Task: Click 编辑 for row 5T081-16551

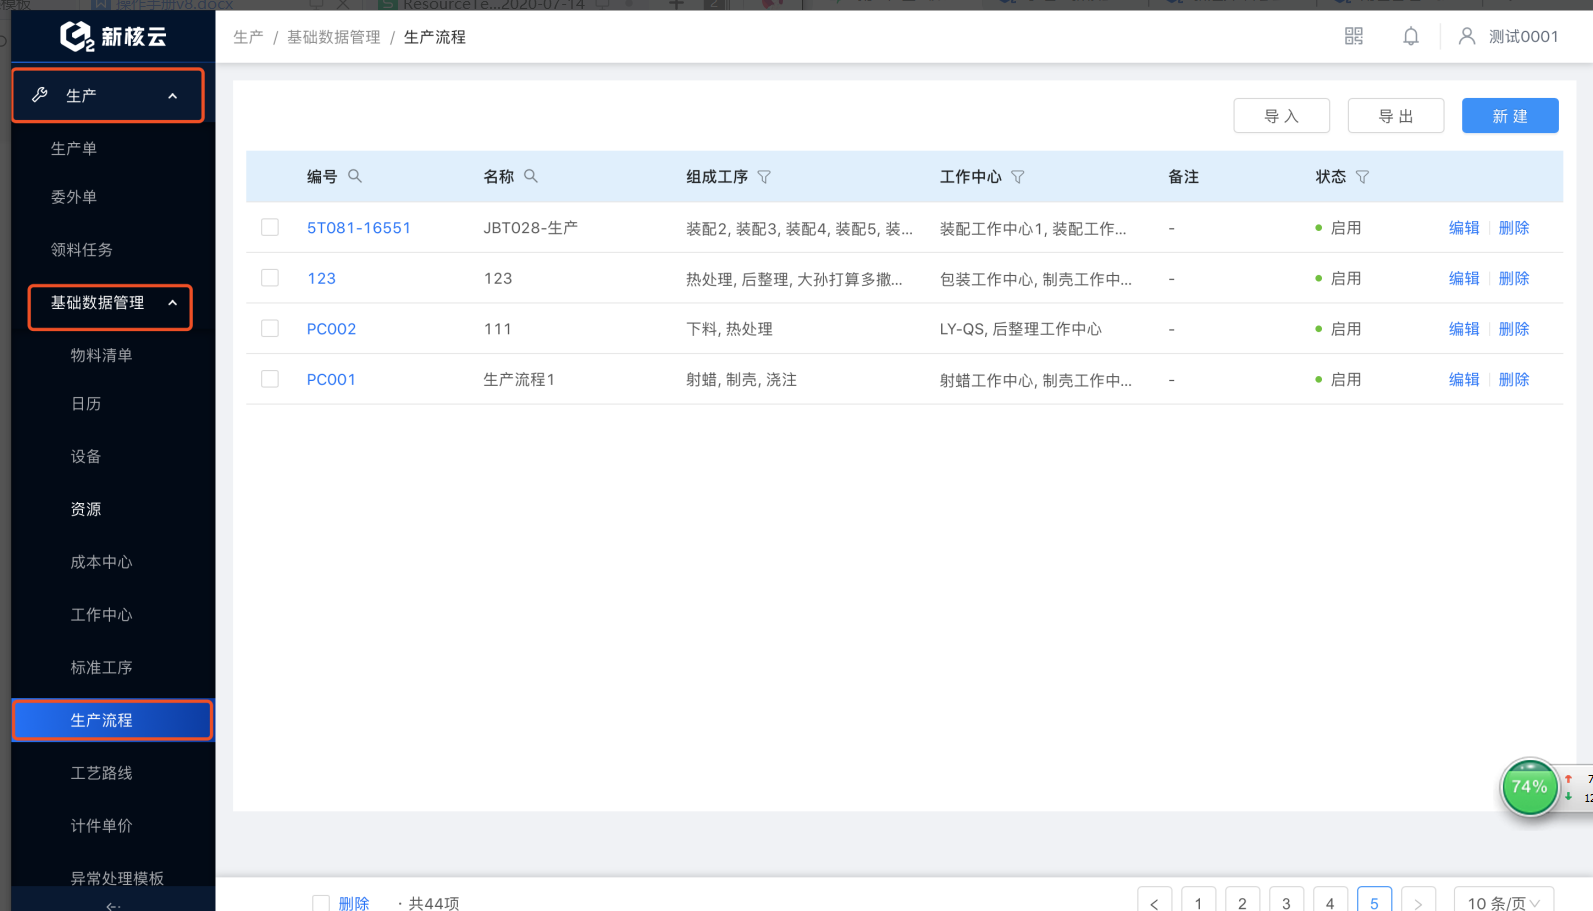Action: point(1464,228)
